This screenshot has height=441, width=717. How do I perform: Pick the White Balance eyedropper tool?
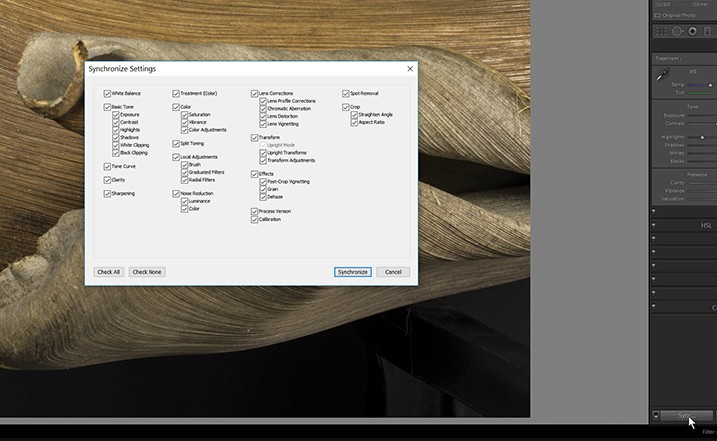coord(663,75)
